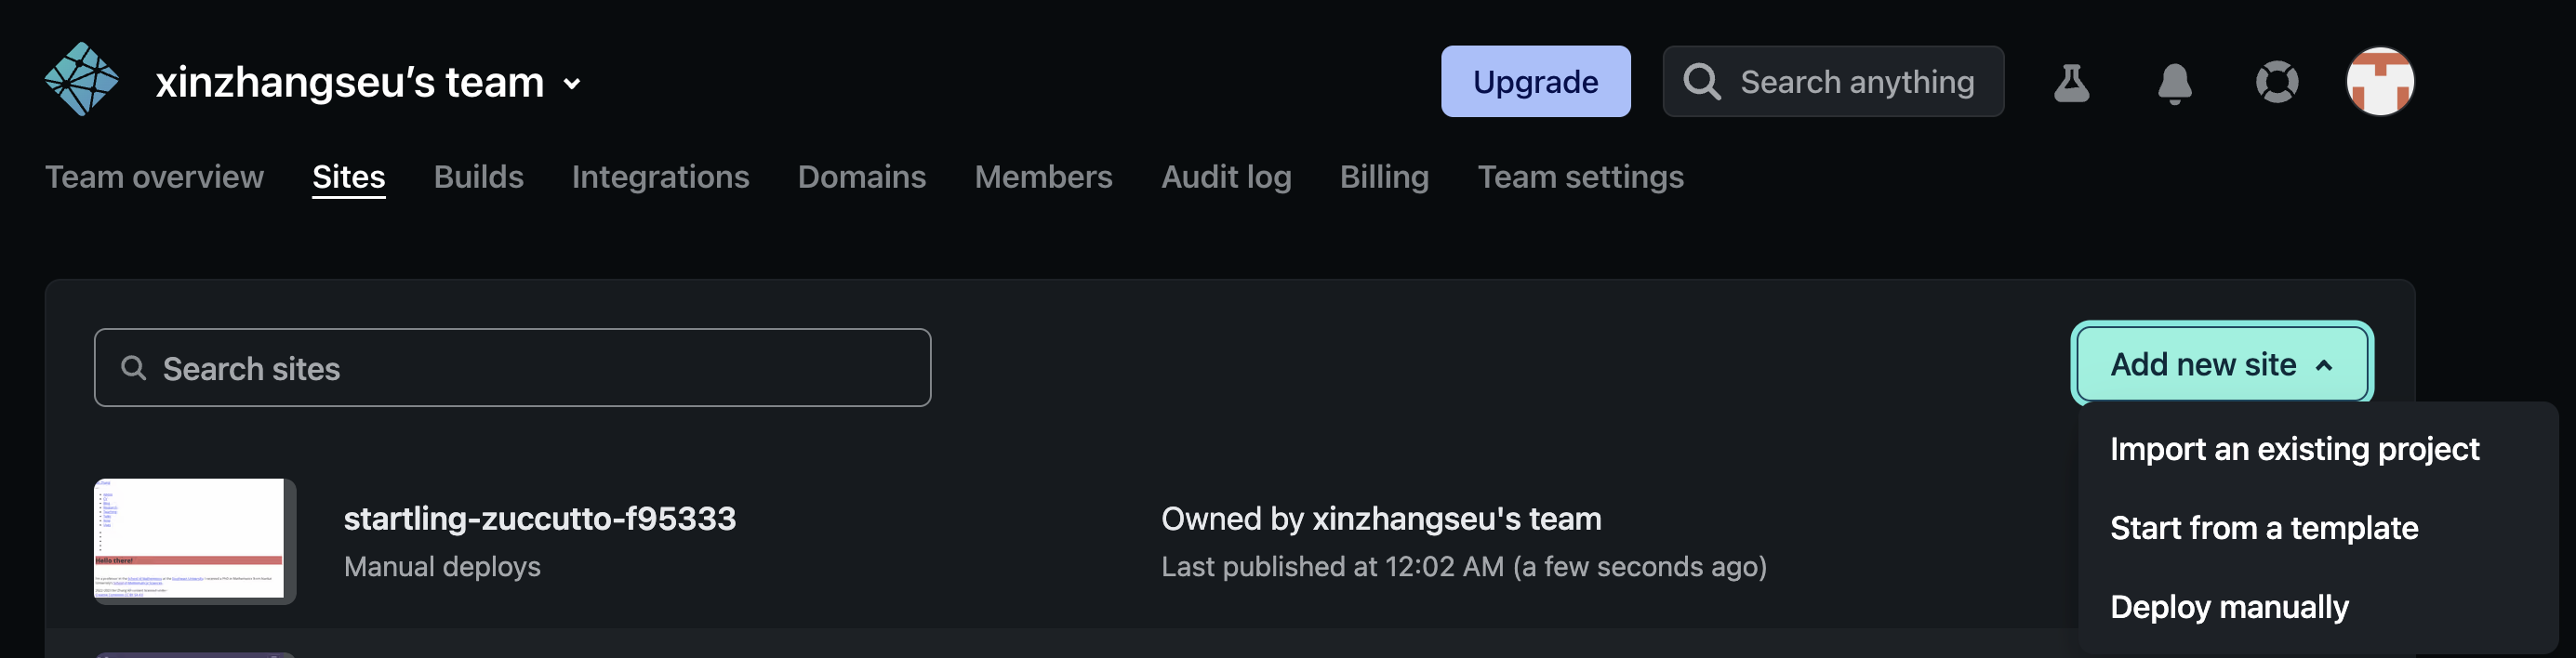Open the startling-zuccutto-f95333 site link
2576x658 pixels.
coord(539,519)
